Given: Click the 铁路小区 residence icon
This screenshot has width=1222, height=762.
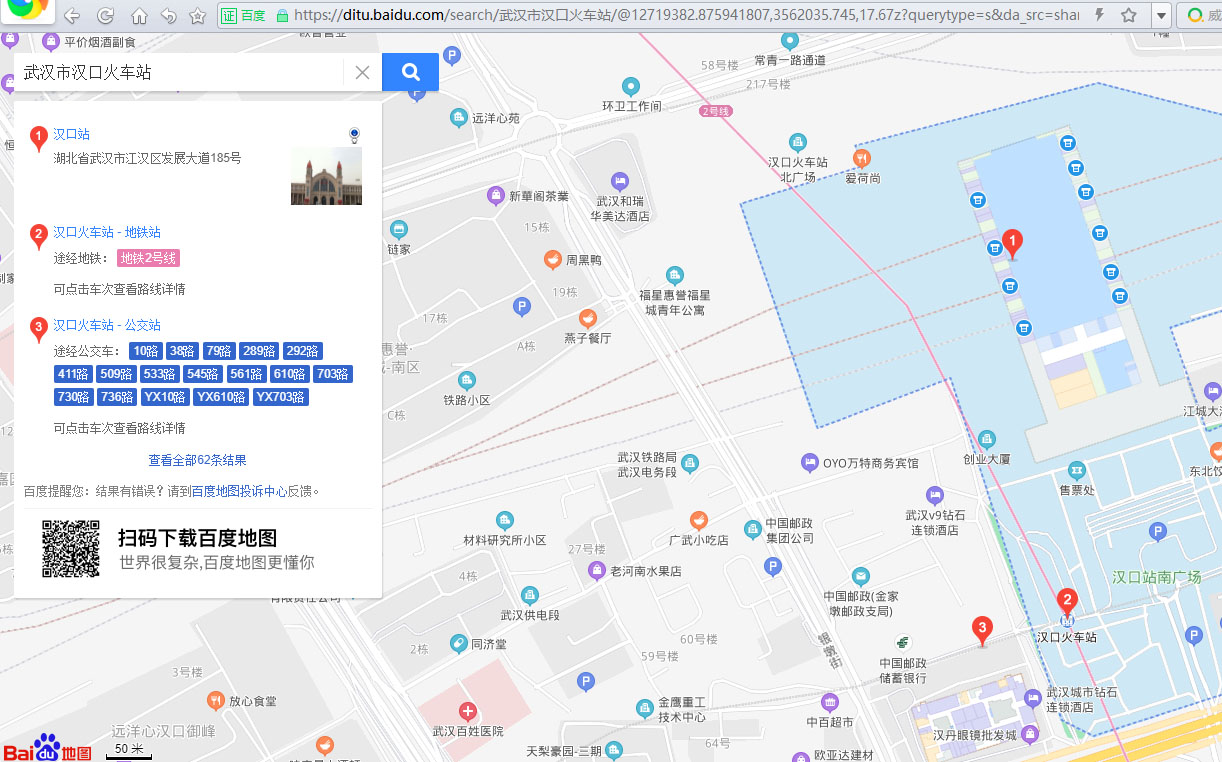Looking at the screenshot, I should (x=466, y=381).
